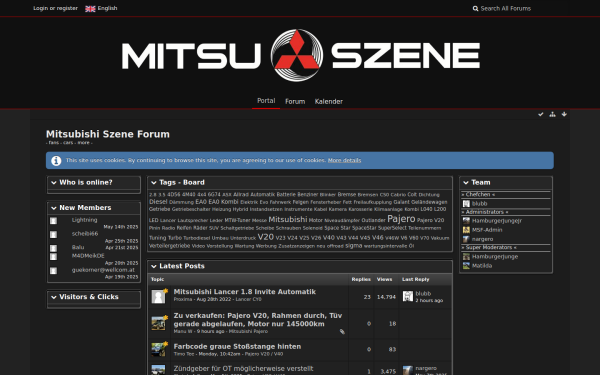Click the Replies column header
The width and height of the screenshot is (600, 375).
(x=361, y=279)
